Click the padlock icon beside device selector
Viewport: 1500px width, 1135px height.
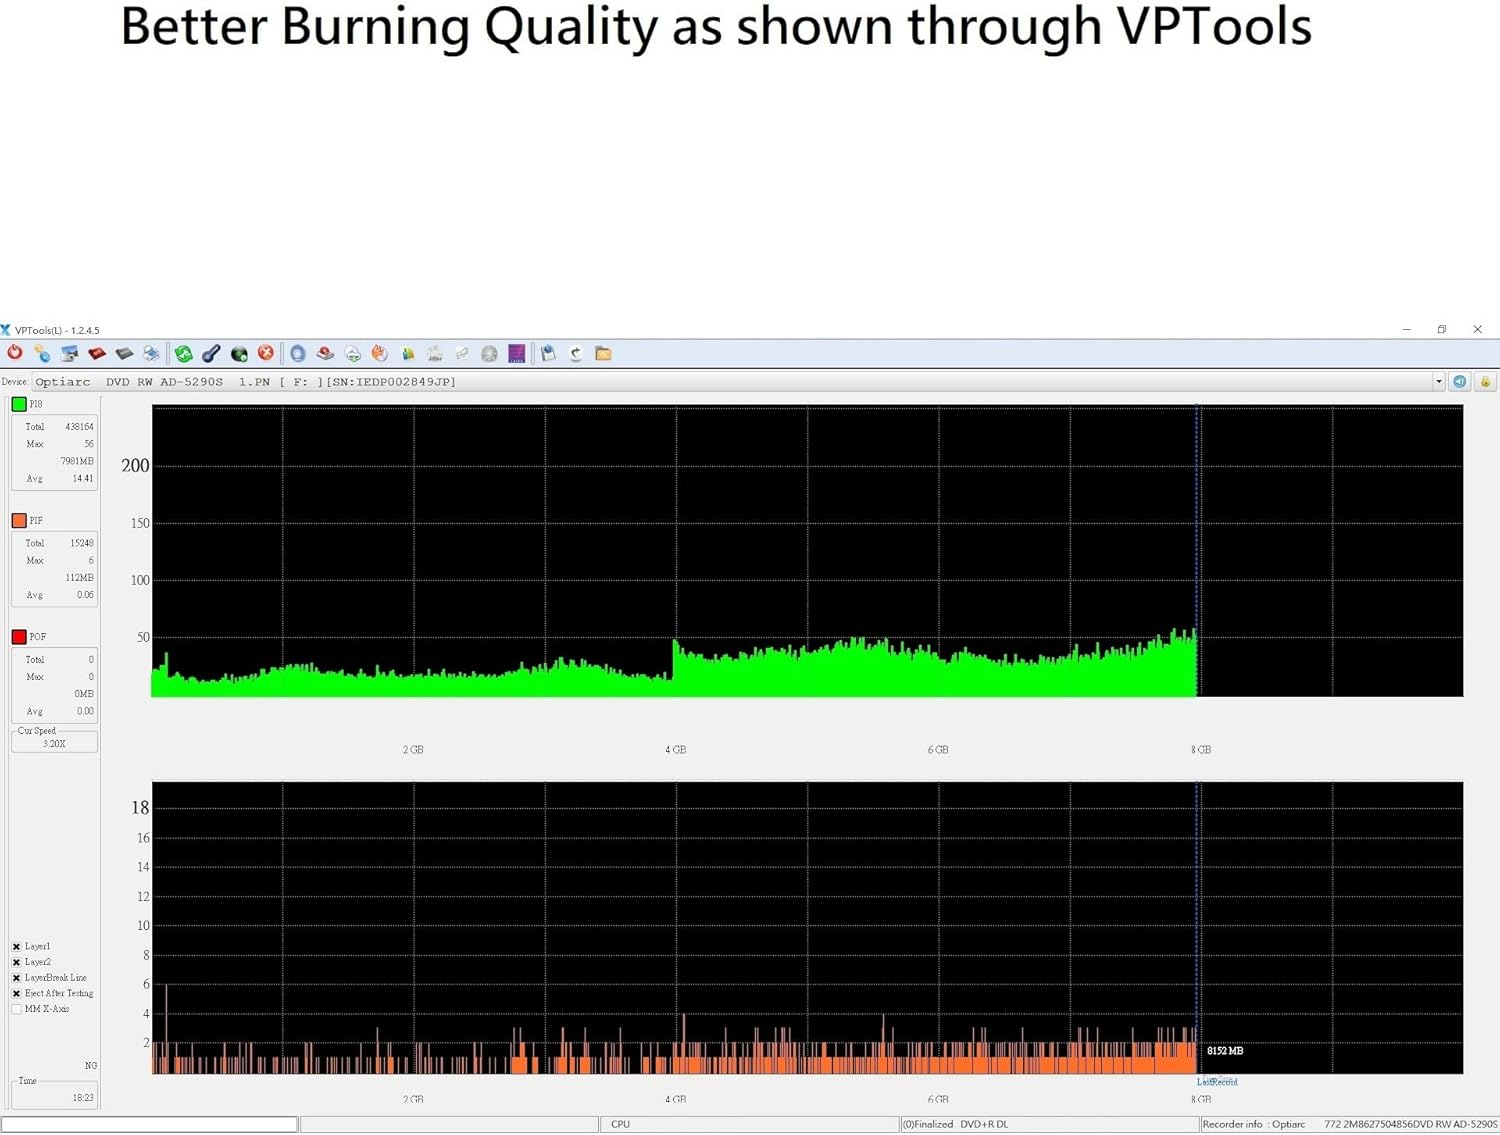1485,382
